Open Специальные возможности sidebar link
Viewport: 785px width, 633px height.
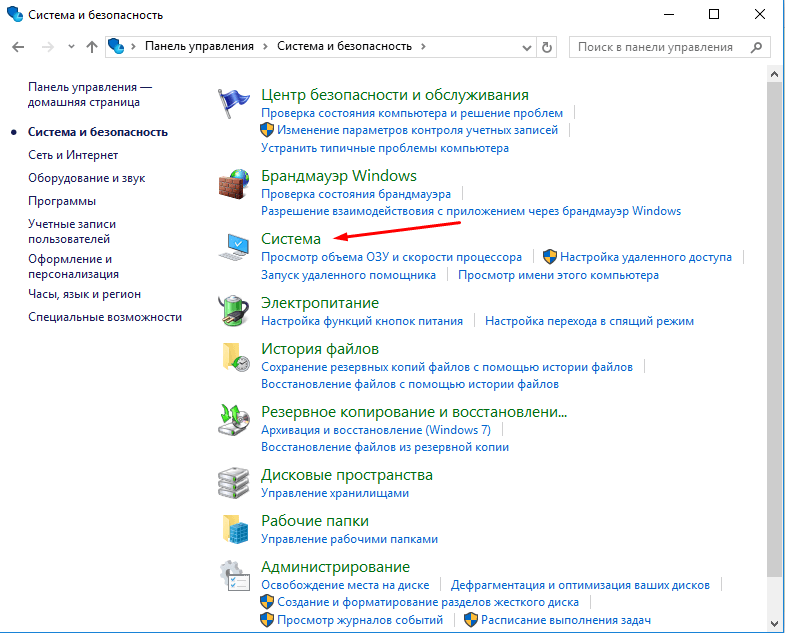coord(105,317)
